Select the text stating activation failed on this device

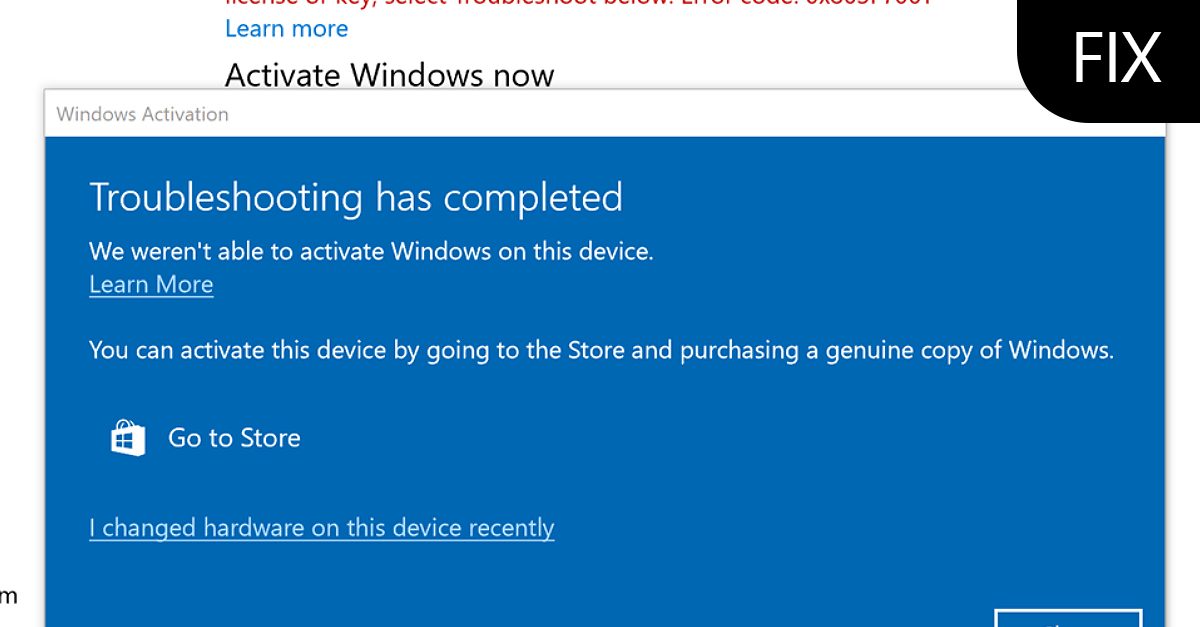pos(370,251)
